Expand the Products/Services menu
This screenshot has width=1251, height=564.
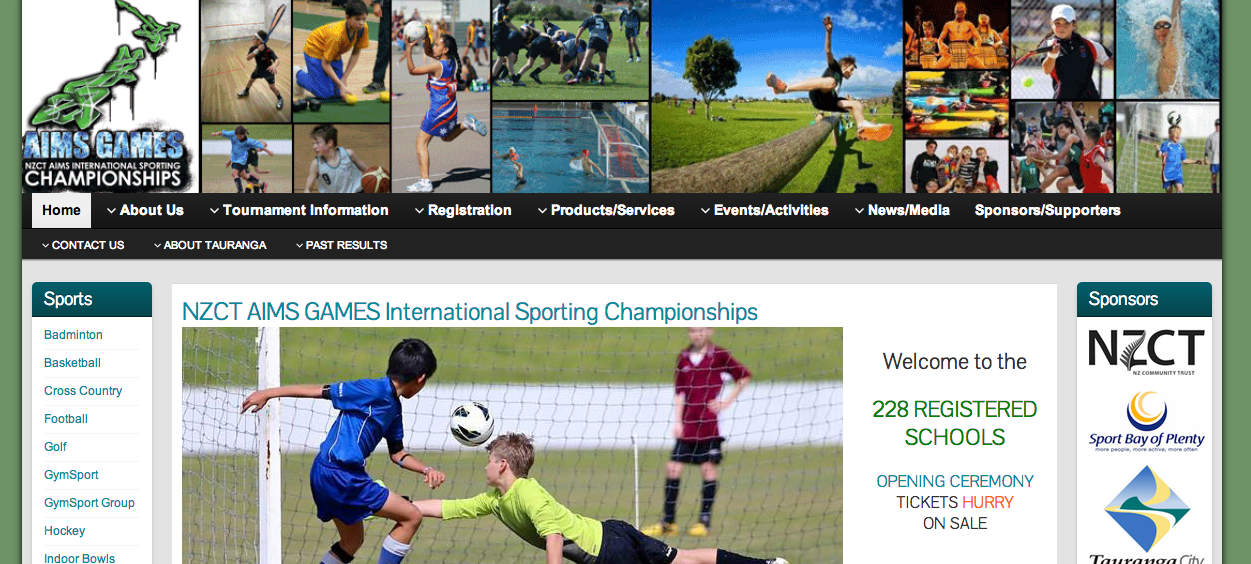pos(606,210)
